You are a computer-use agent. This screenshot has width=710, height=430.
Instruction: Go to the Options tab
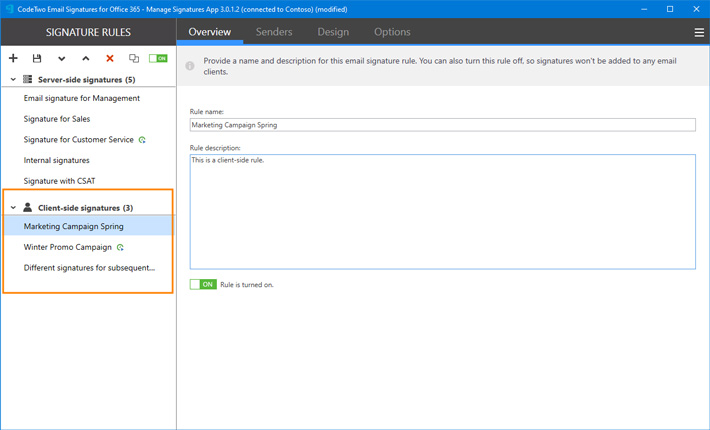tap(392, 32)
